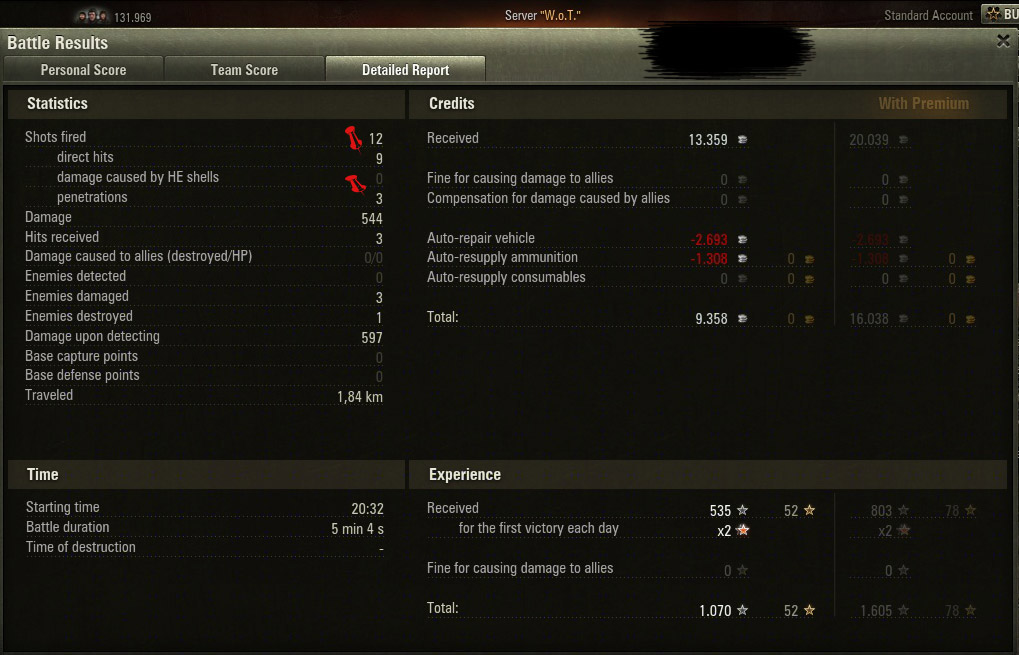Image resolution: width=1019 pixels, height=655 pixels.
Task: Click the crew icon beside 131.969 in top bar
Action: coord(92,16)
